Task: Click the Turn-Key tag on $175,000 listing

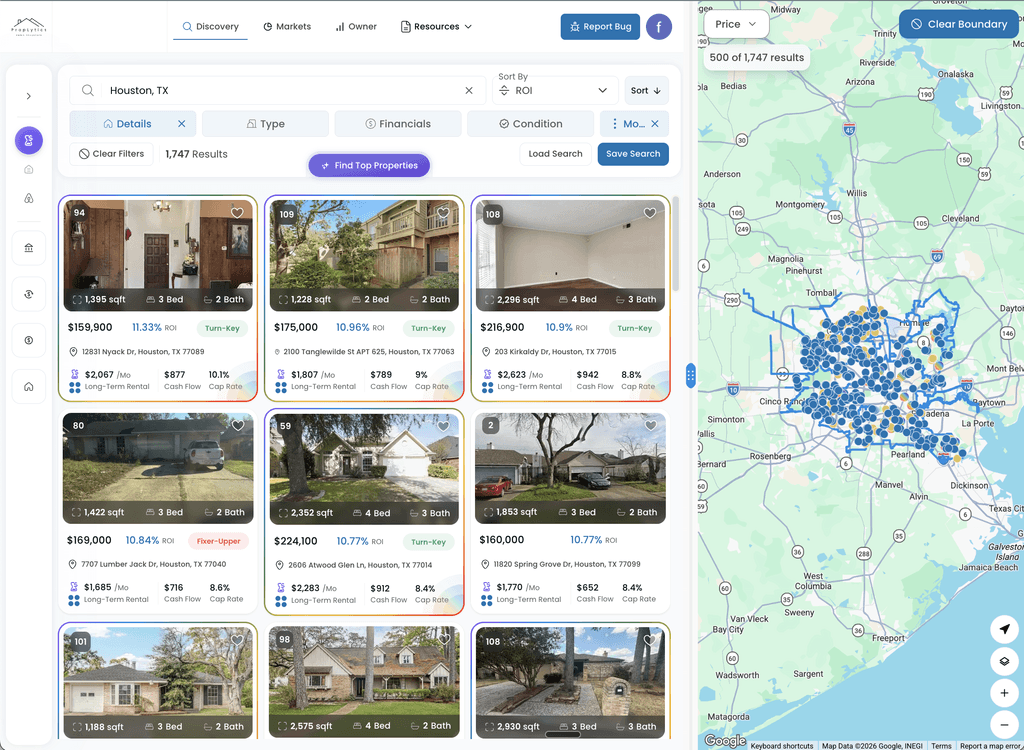Action: tap(428, 329)
